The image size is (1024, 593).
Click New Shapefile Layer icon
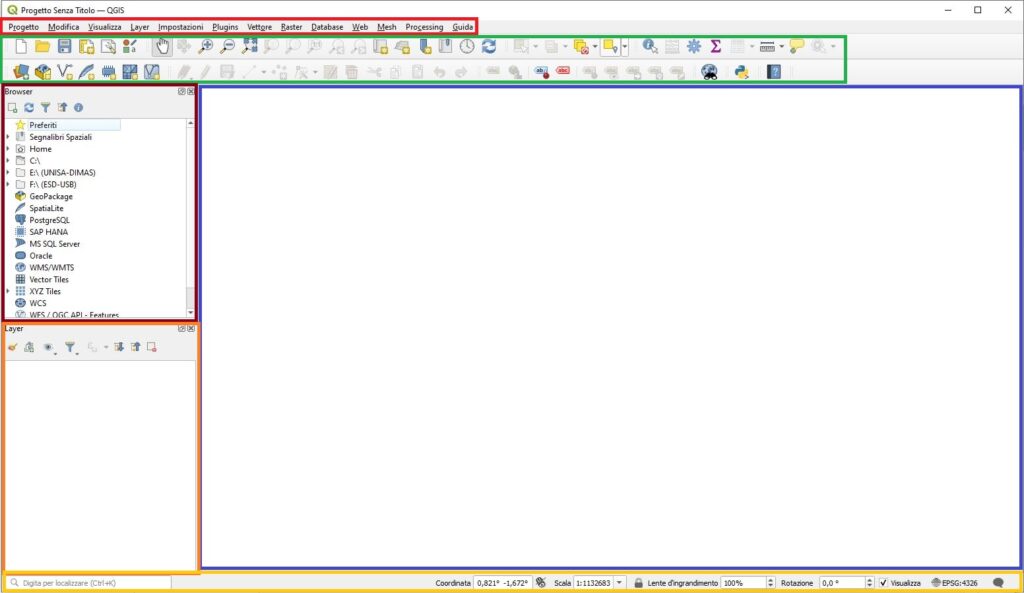65,72
